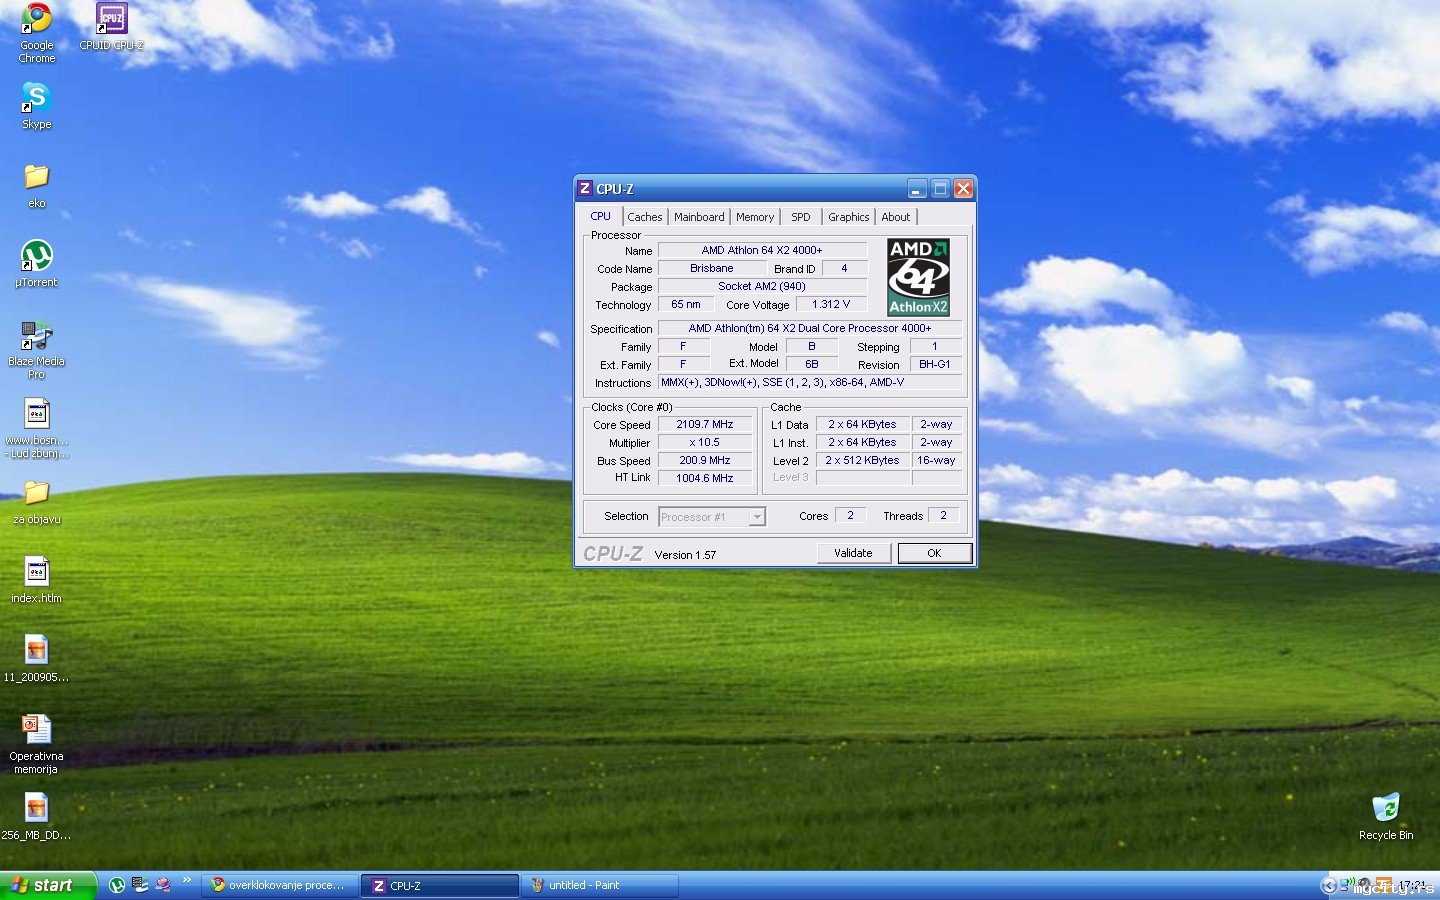Switch to the Mainboard tab
Screen dimensions: 1440x900
[698, 217]
